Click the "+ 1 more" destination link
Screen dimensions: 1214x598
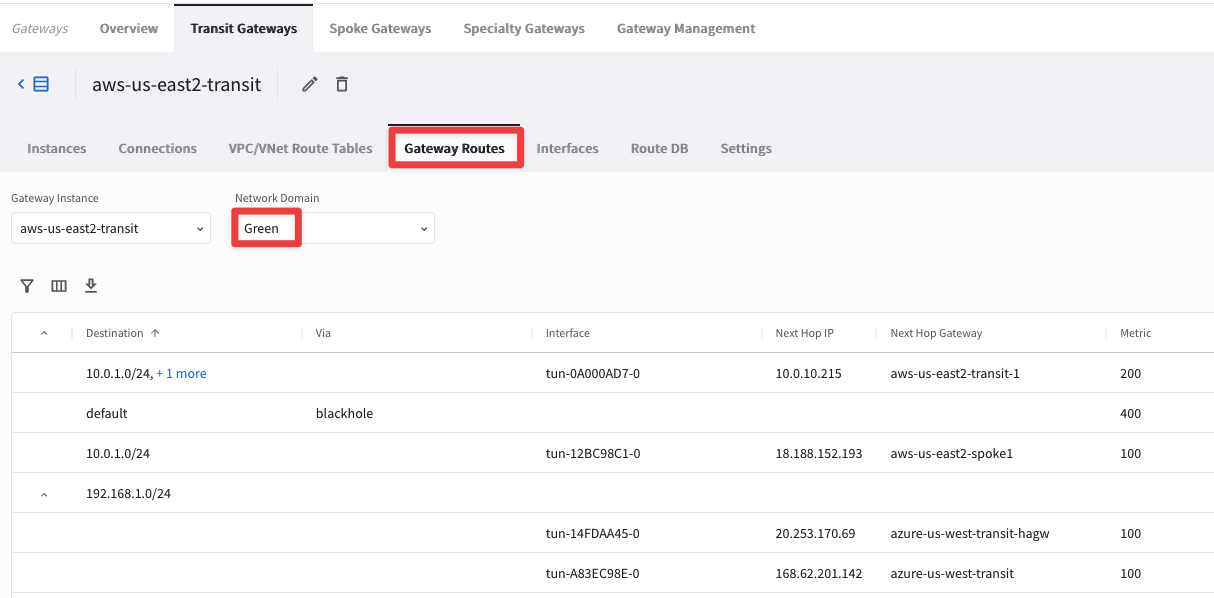pyautogui.click(x=181, y=373)
